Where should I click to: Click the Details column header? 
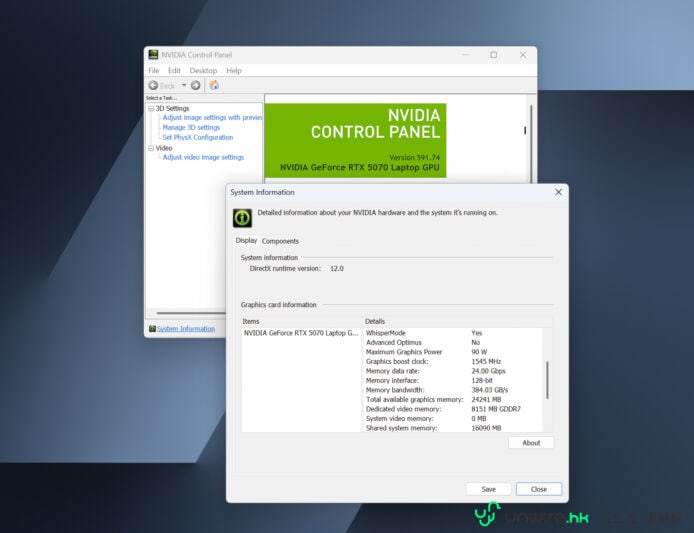[375, 321]
